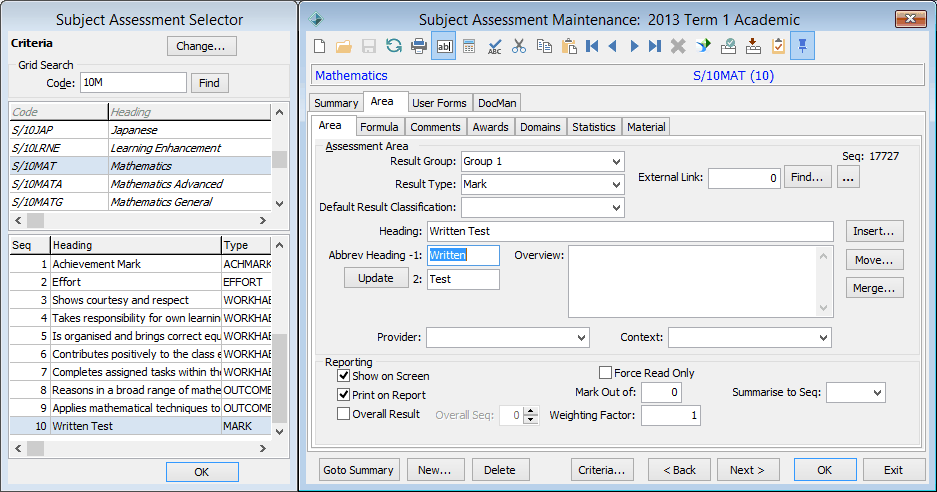Click the Code search input field
Image resolution: width=937 pixels, height=492 pixels.
click(133, 82)
